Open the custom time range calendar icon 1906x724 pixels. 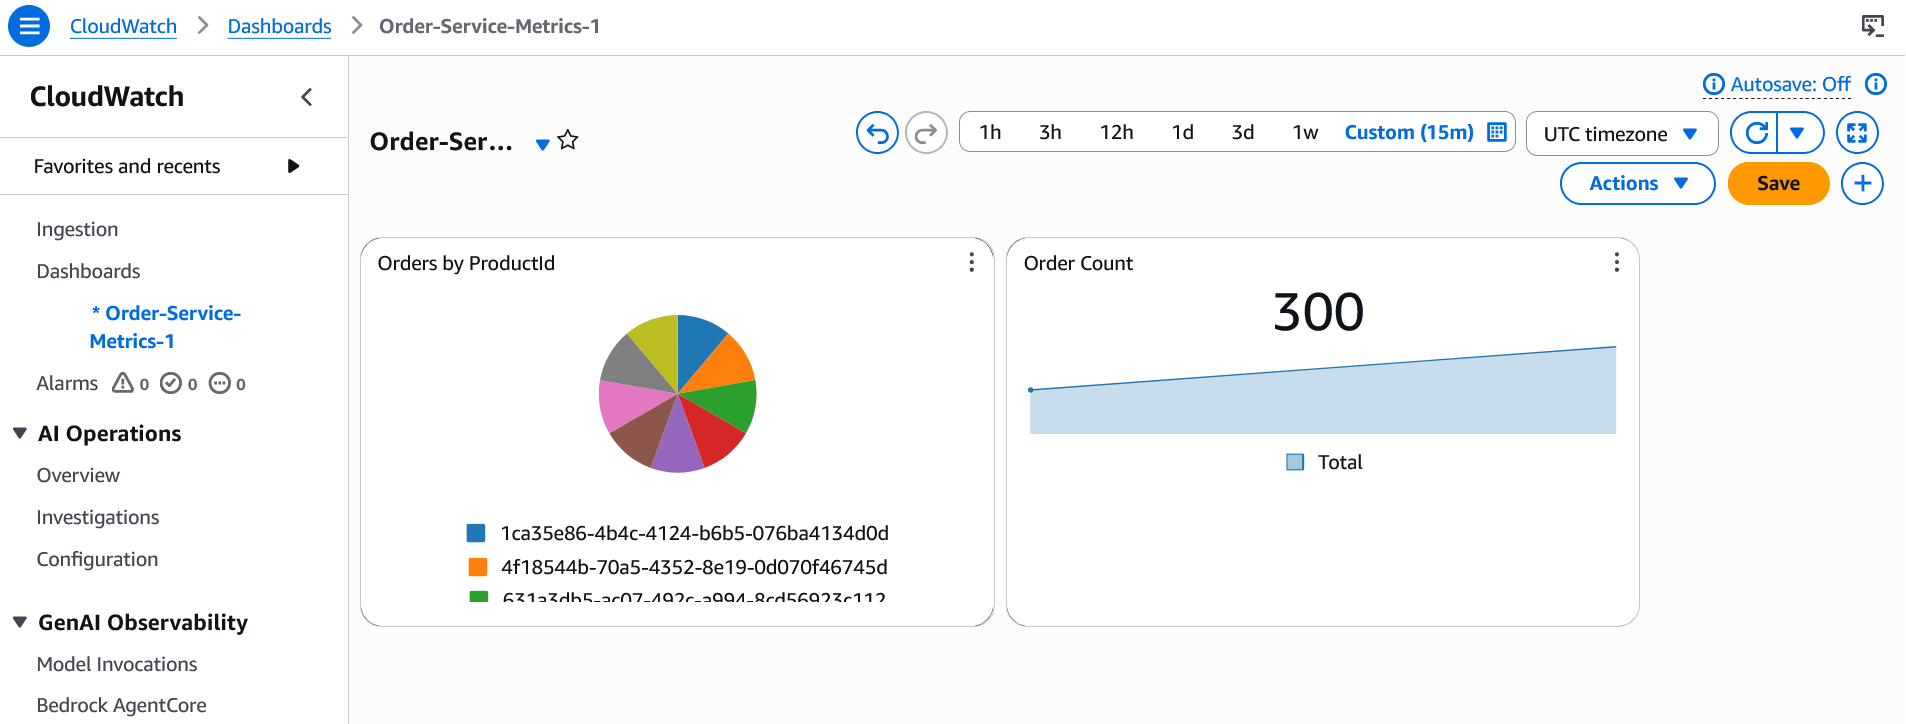point(1497,132)
